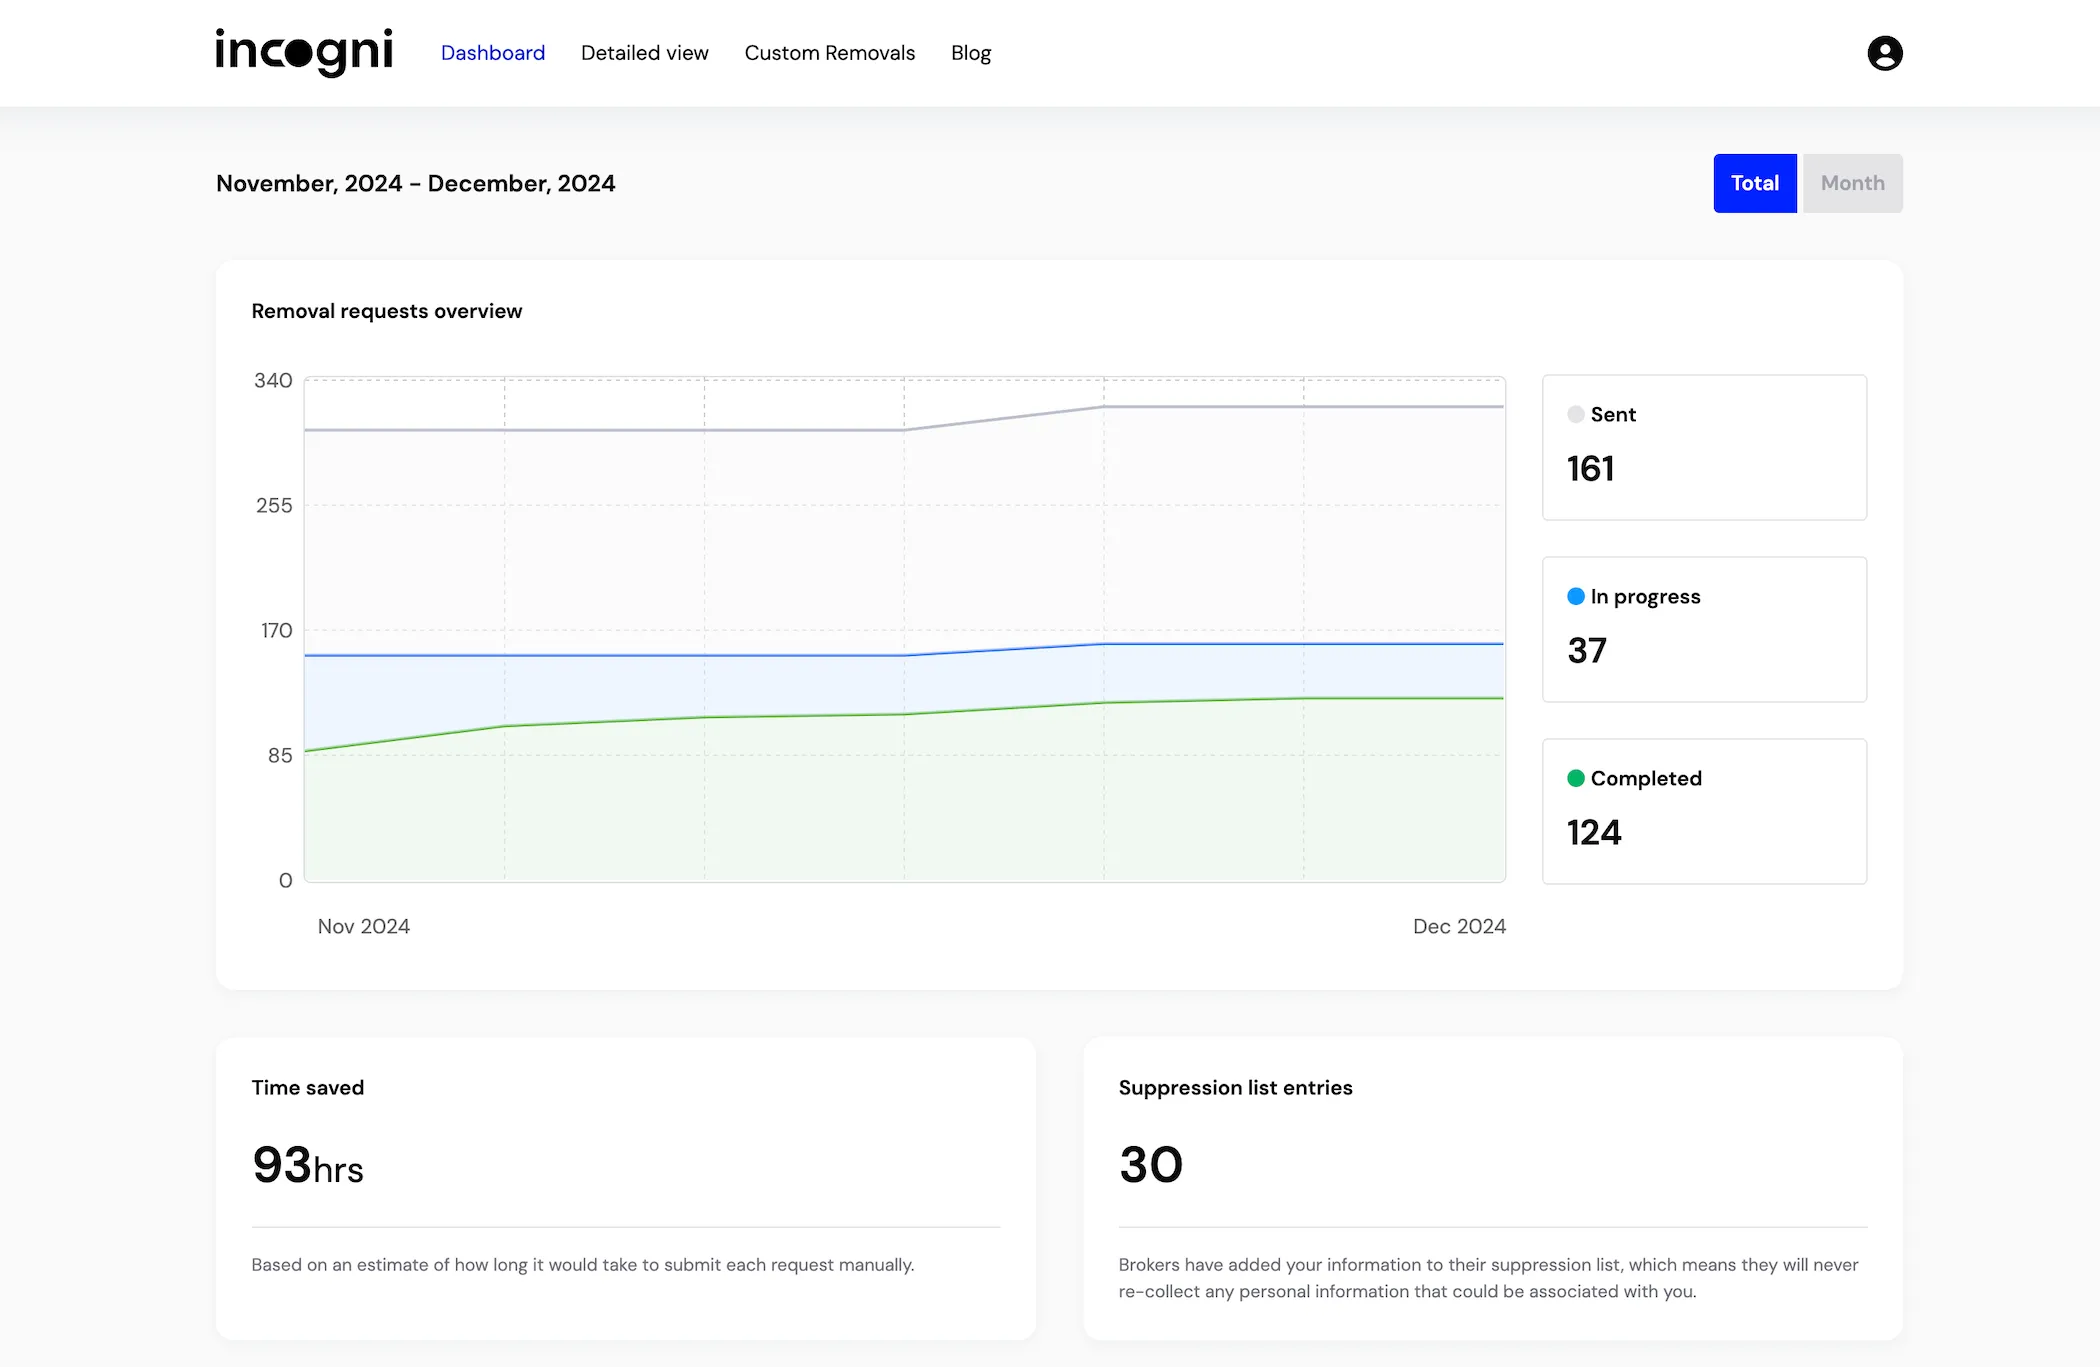Click the date range November–December 2024
Screen dimensions: 2100x1367
[x=416, y=183]
